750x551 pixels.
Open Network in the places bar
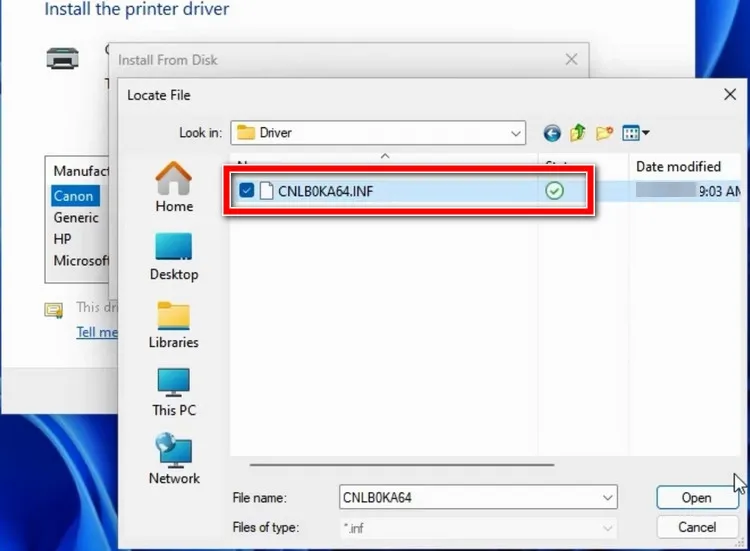[x=174, y=459]
